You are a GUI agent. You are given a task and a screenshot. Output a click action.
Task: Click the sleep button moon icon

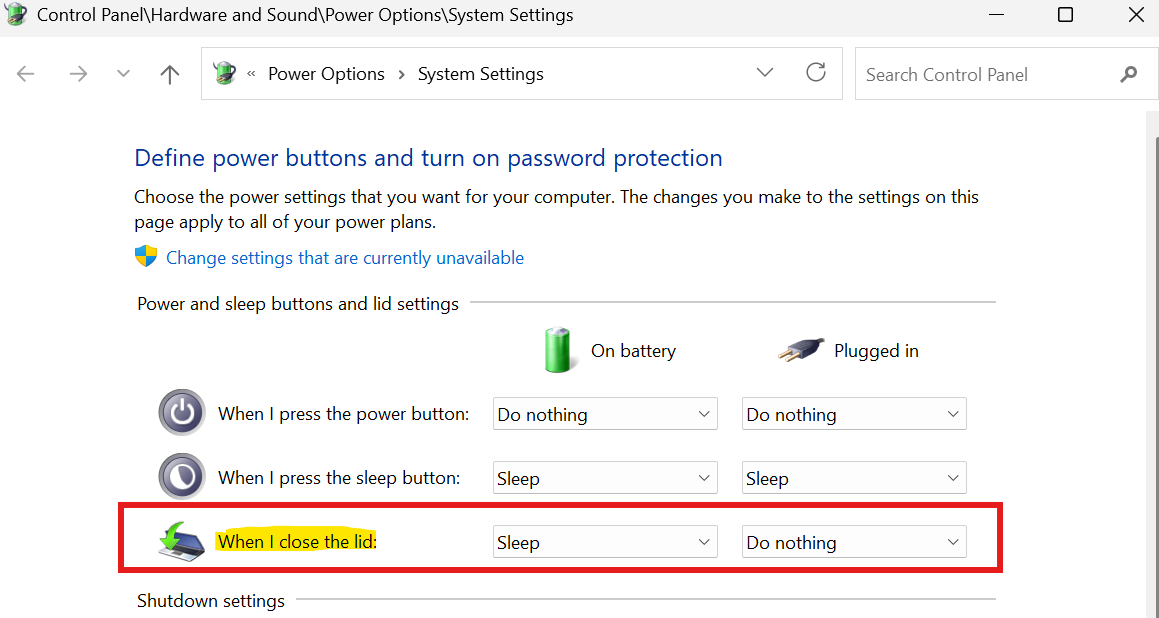pyautogui.click(x=181, y=476)
